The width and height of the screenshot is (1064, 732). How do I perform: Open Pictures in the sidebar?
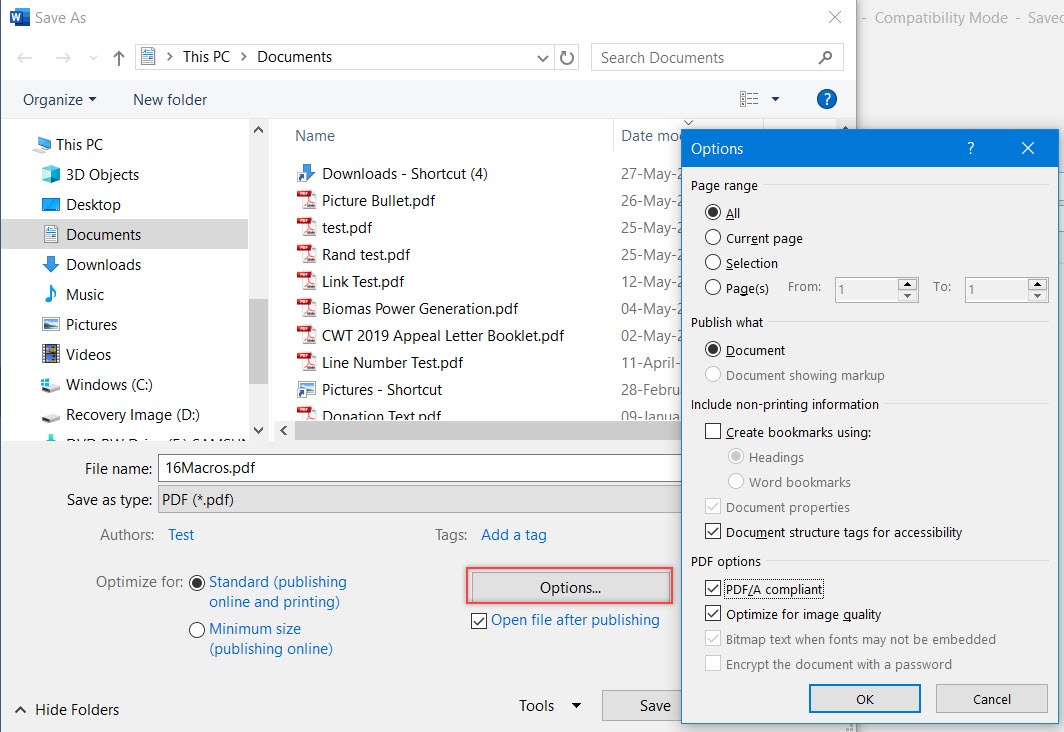coord(91,324)
